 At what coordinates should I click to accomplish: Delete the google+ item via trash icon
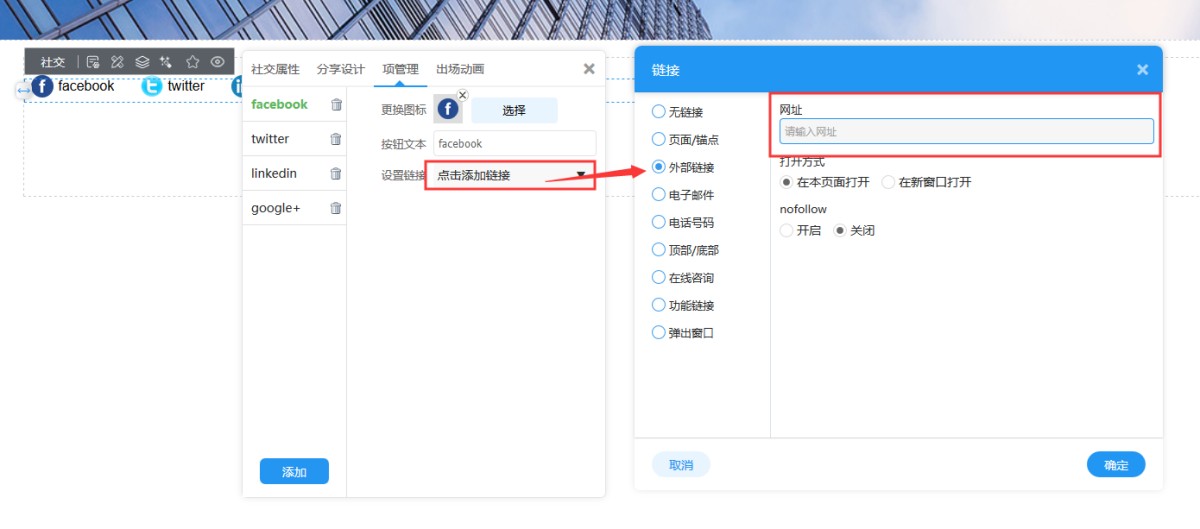tap(336, 208)
